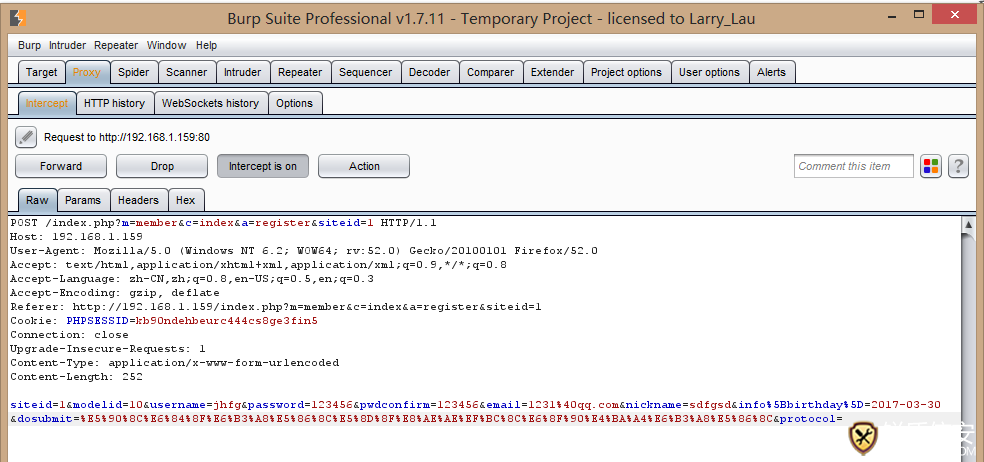Open the Burp menu
984x462 pixels.
[x=29, y=45]
